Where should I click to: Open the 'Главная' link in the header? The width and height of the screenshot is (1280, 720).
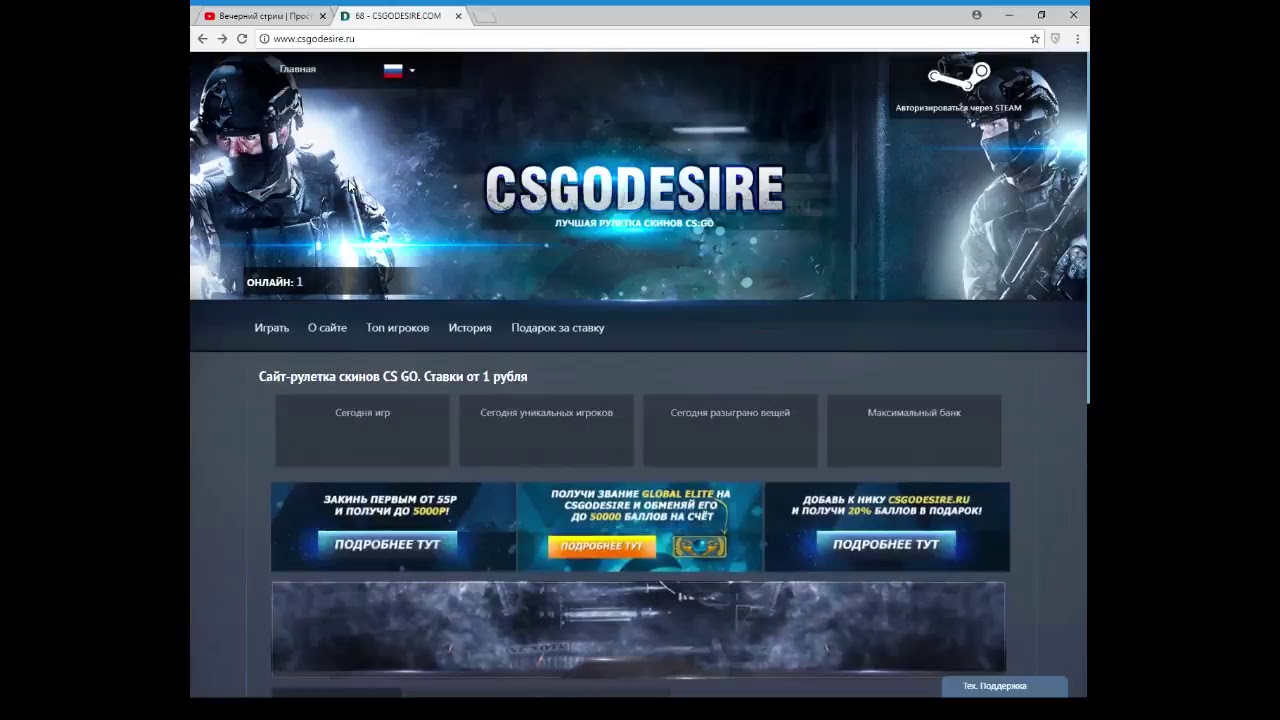[297, 69]
